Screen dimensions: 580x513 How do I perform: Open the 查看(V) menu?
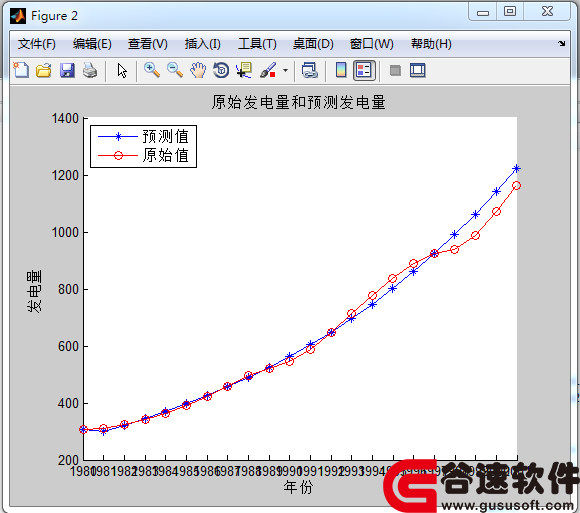click(148, 44)
